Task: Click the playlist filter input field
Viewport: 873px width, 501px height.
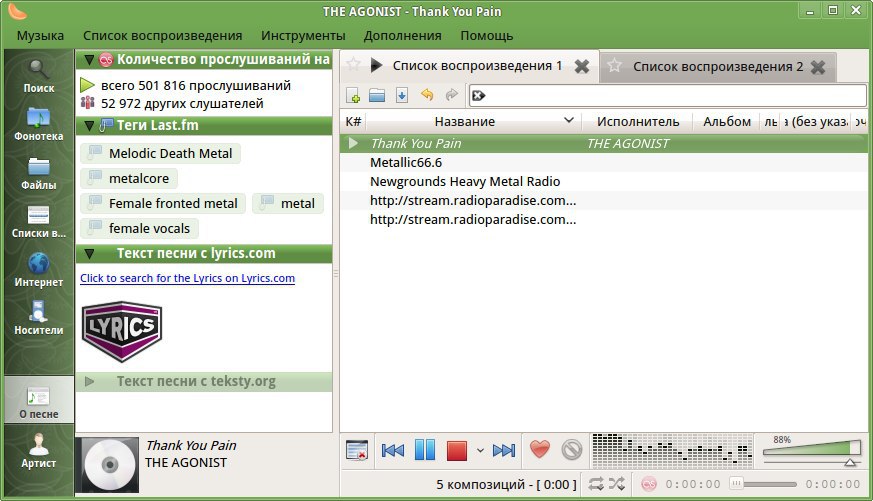Action: tap(668, 96)
